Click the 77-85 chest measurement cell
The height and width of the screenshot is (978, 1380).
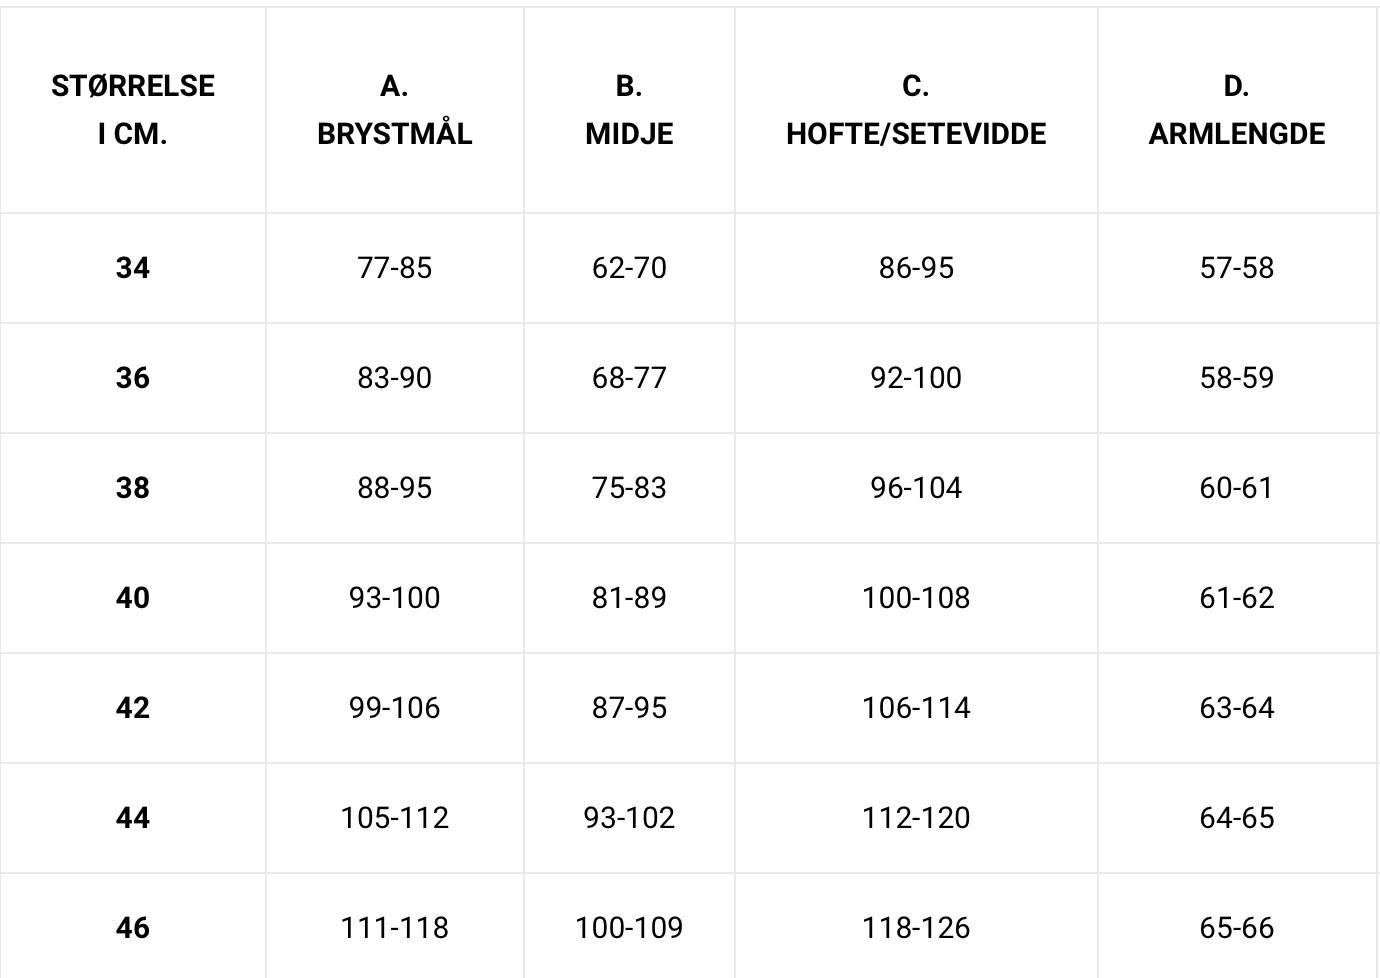[395, 268]
